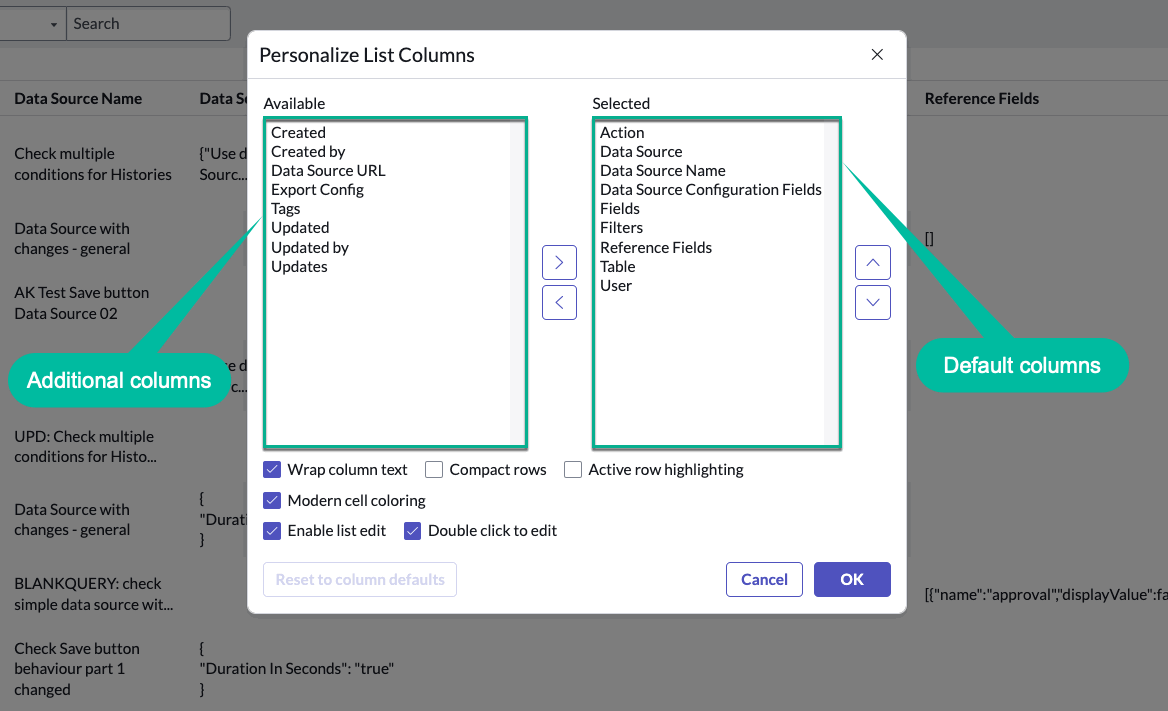Enable Compact rows checkbox
Viewport: 1168px width, 711px height.
[x=434, y=469]
